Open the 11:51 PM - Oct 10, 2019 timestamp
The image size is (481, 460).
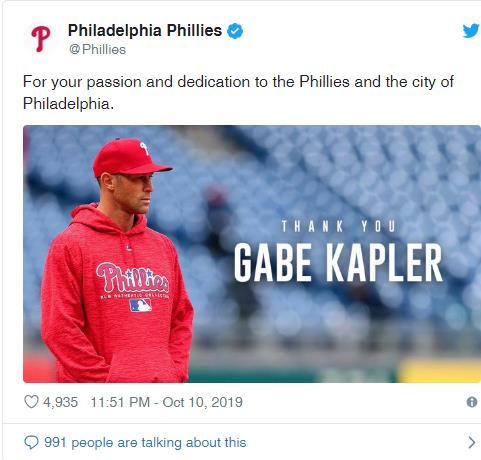166,402
